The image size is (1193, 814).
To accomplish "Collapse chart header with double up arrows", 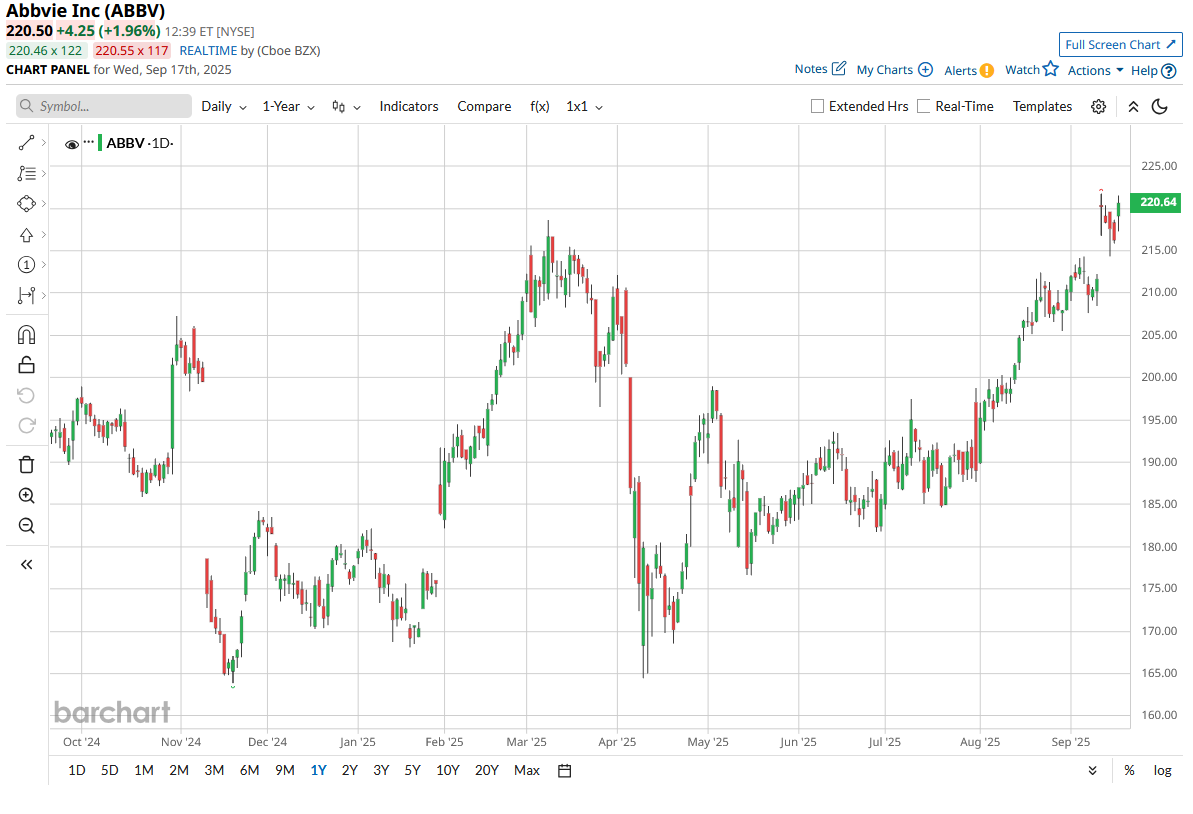I will click(x=1134, y=107).
